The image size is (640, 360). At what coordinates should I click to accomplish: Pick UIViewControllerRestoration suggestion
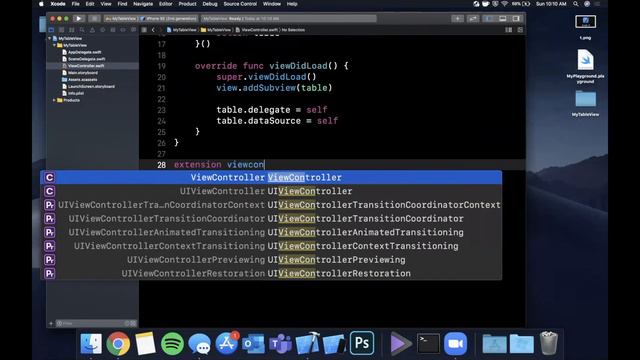tap(271, 273)
